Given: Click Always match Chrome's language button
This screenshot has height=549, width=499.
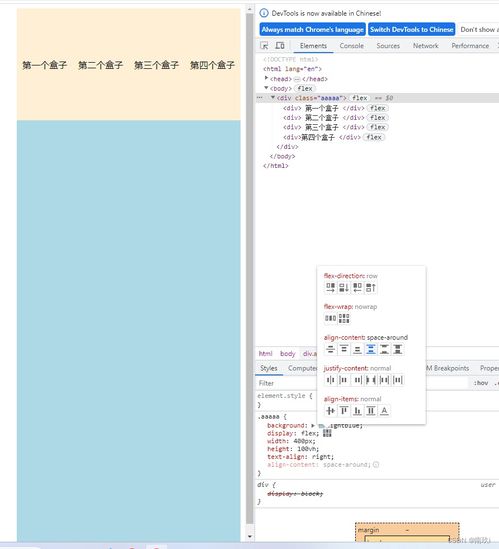Looking at the screenshot, I should pyautogui.click(x=312, y=29).
